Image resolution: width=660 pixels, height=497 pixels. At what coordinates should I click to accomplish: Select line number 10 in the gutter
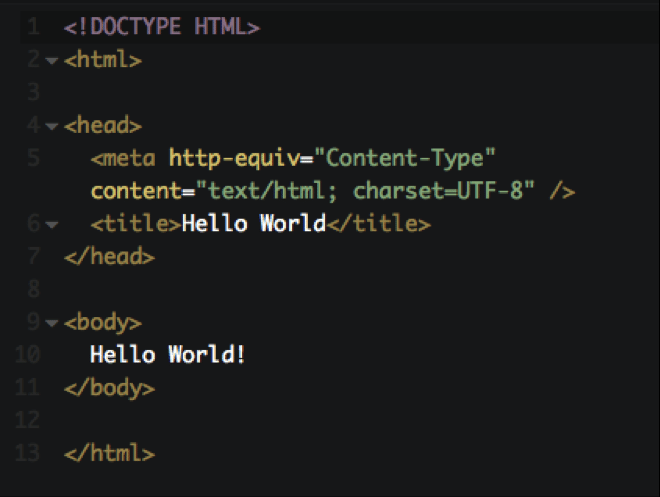(28, 355)
